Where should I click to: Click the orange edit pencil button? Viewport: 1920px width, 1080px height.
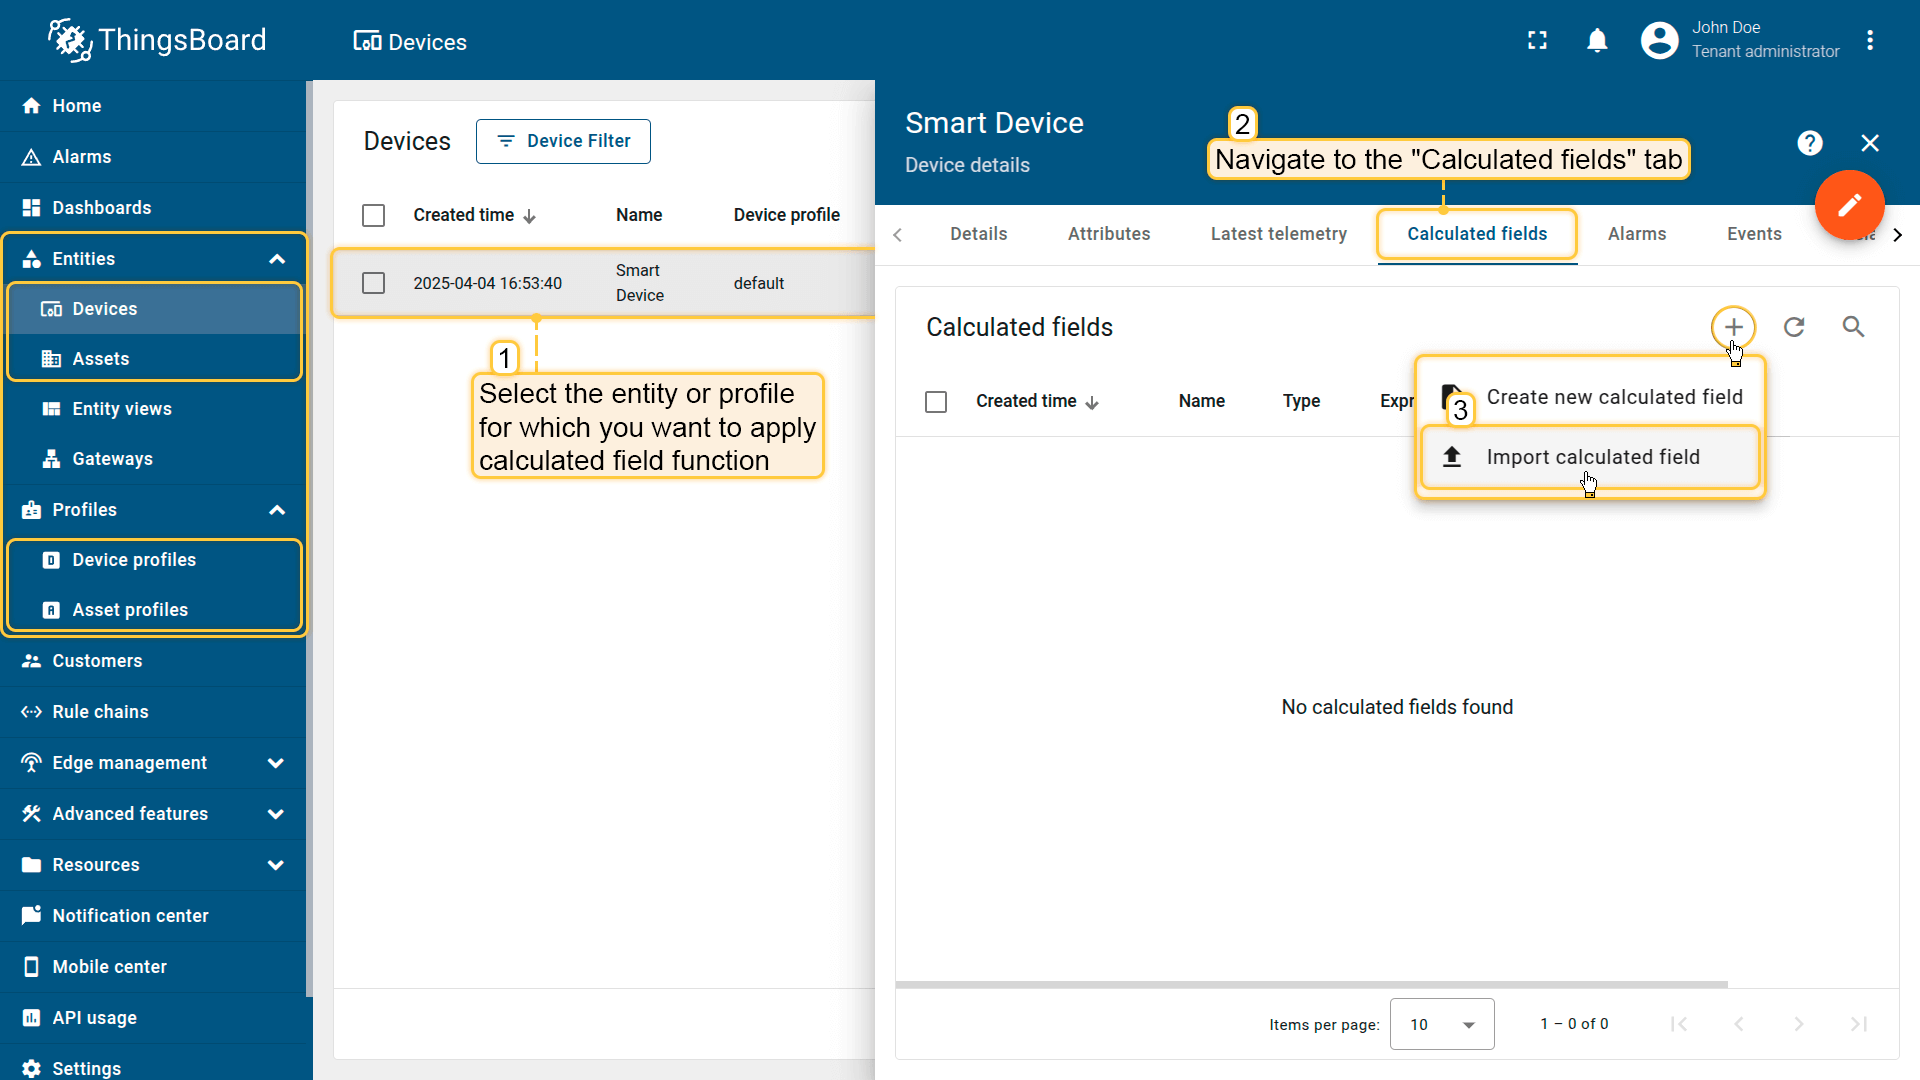pos(1849,205)
